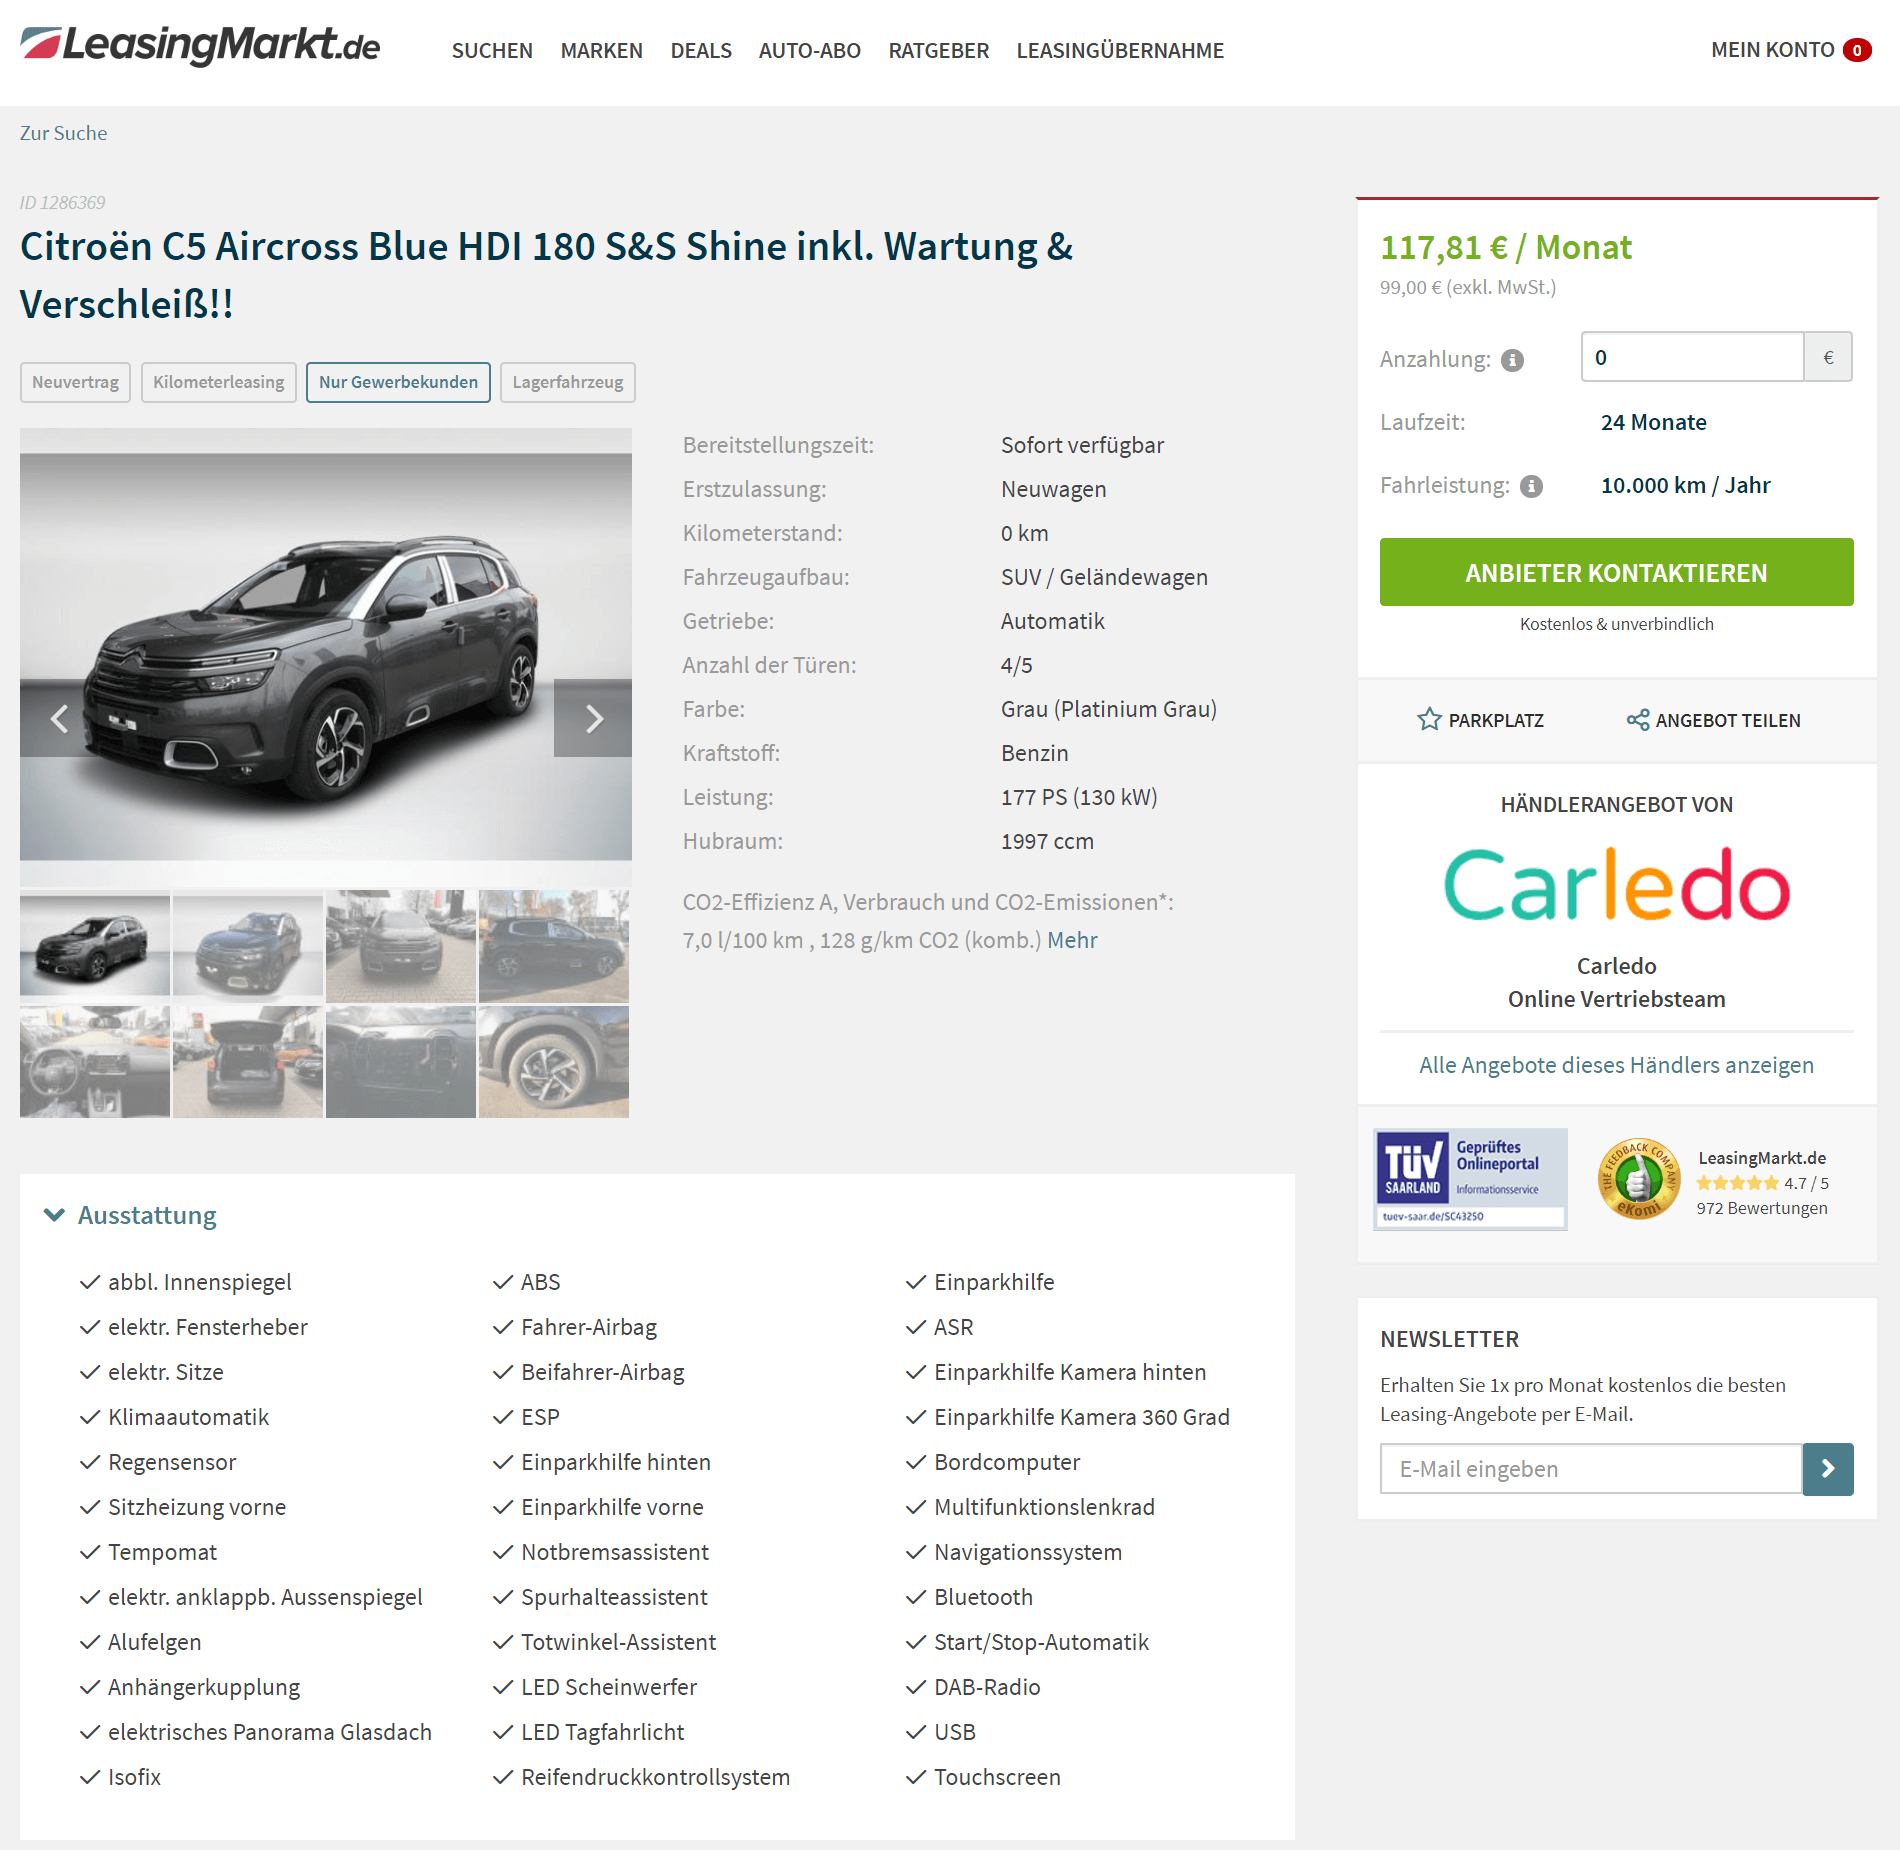This screenshot has height=1850, width=1900.
Task: Click the 177 PS (130 kW) value
Action: 1079,797
